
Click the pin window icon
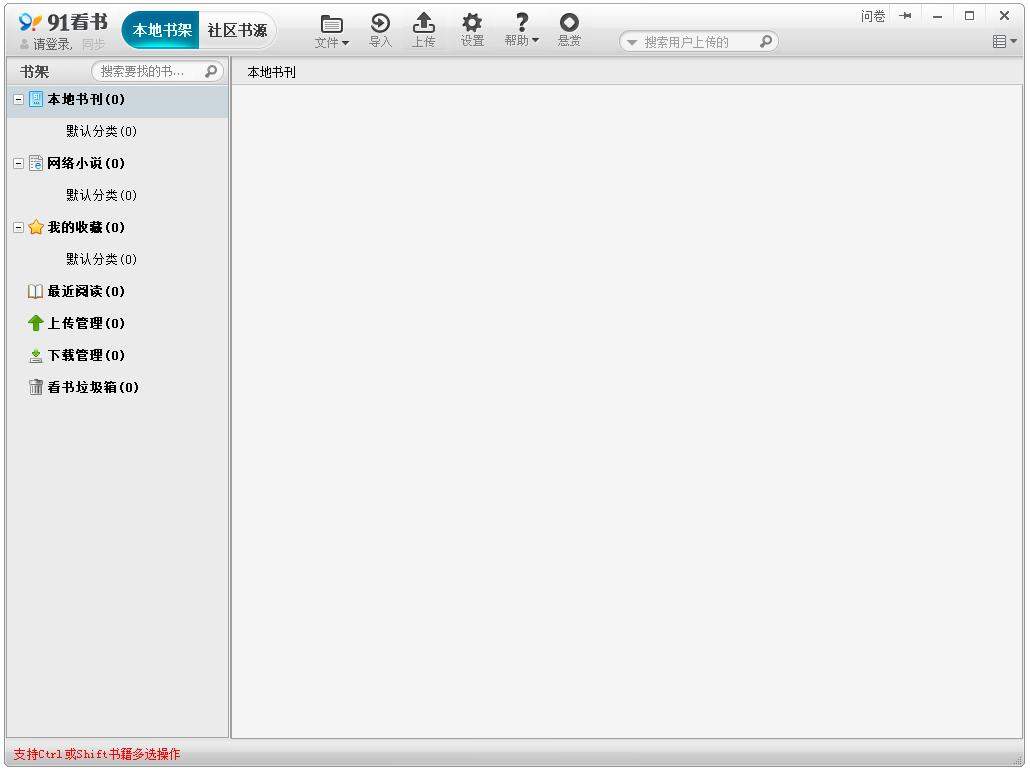pyautogui.click(x=905, y=16)
